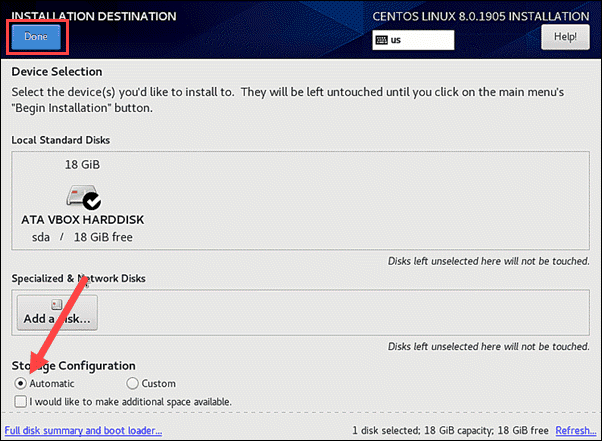Click 1 disk selected status text
The image size is (602, 441).
pyautogui.click(x=450, y=430)
